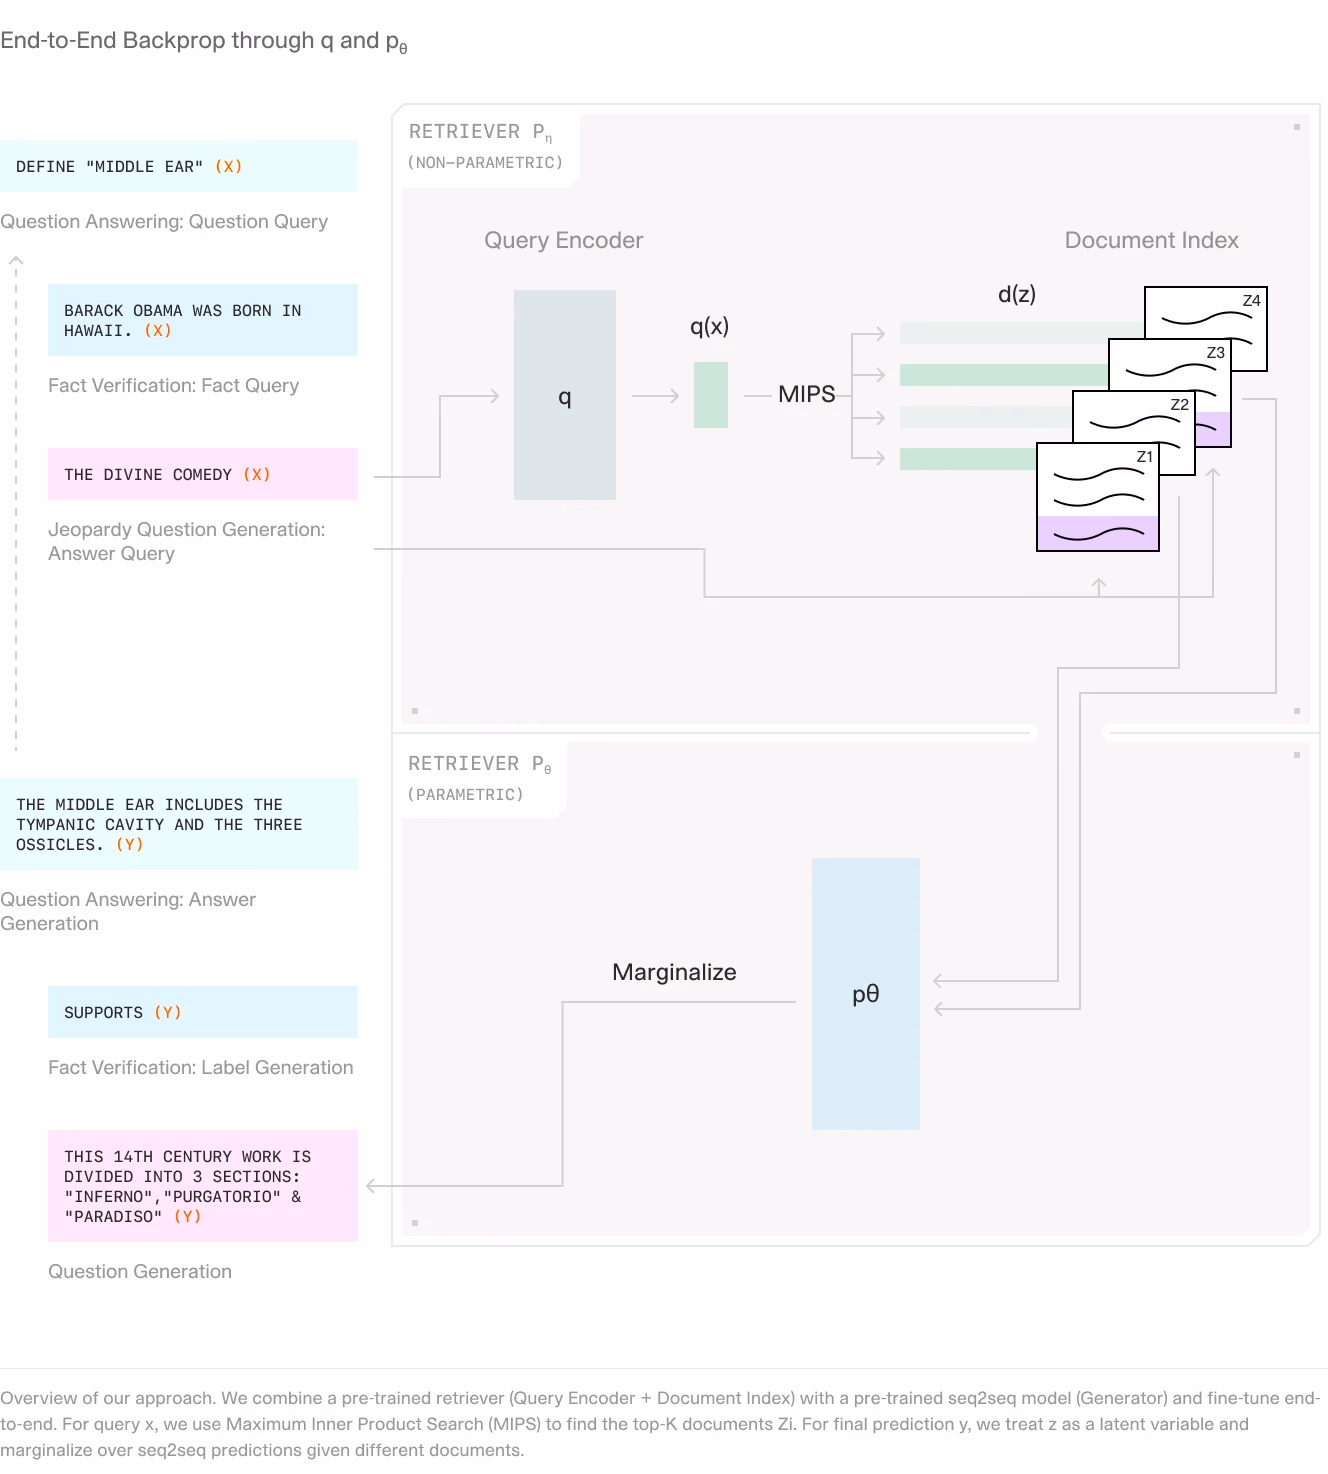
Task: Click the blue pθ generator block
Action: (x=866, y=994)
